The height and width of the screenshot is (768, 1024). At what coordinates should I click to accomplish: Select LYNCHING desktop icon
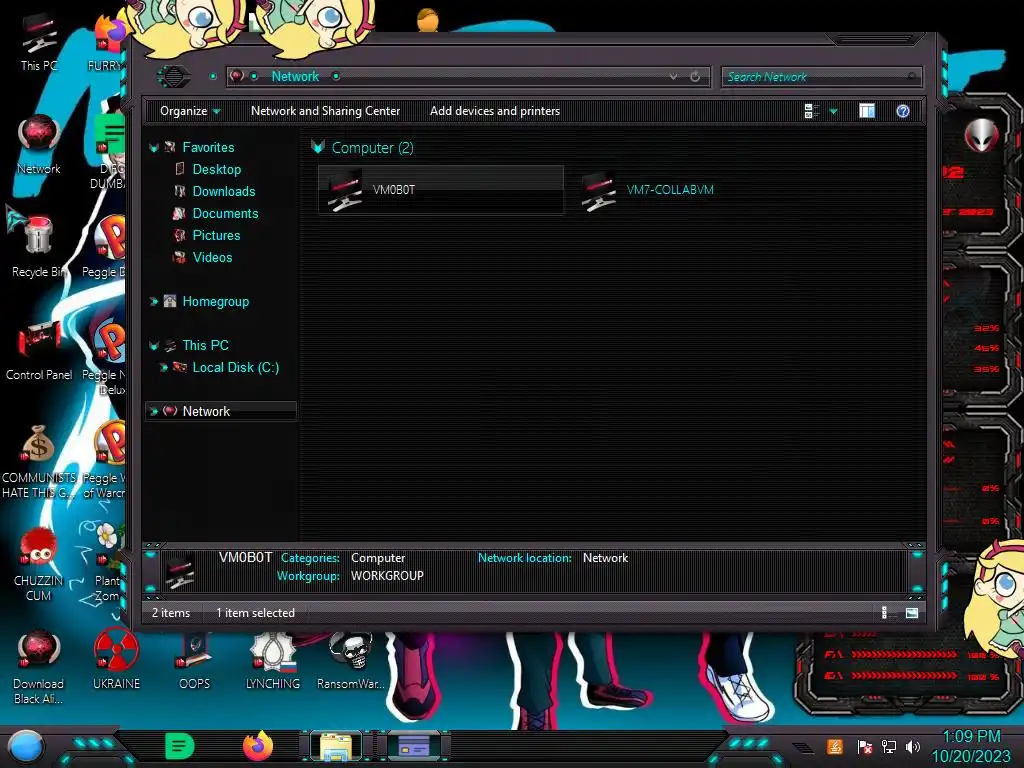tap(273, 660)
